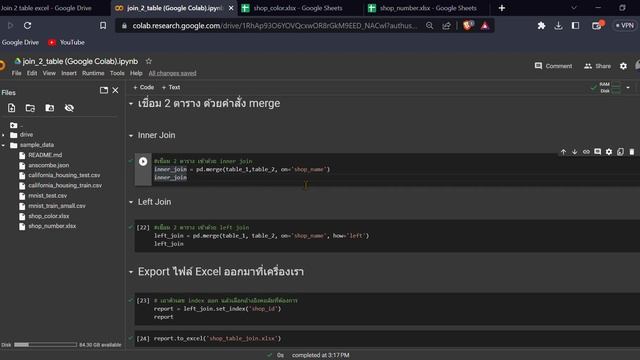Select shop_color.xlsx file

(x=49, y=216)
